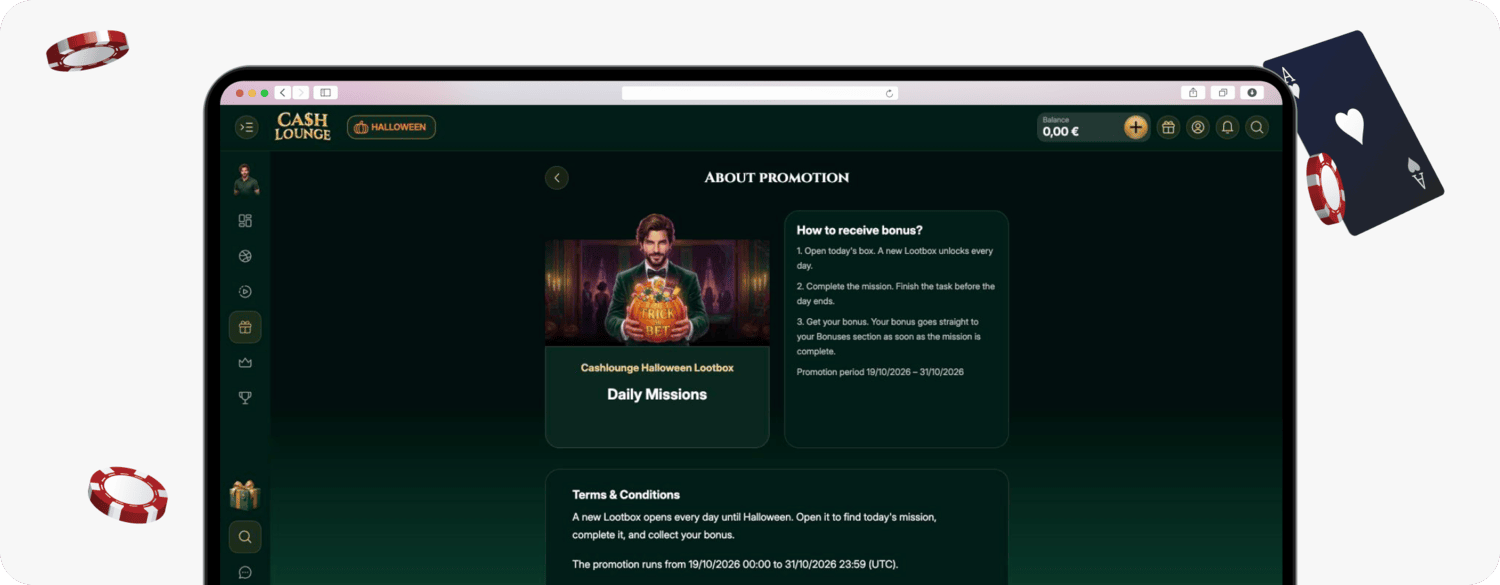Image resolution: width=1500 pixels, height=585 pixels.
Task: Click the About Promotion page title
Action: [777, 178]
